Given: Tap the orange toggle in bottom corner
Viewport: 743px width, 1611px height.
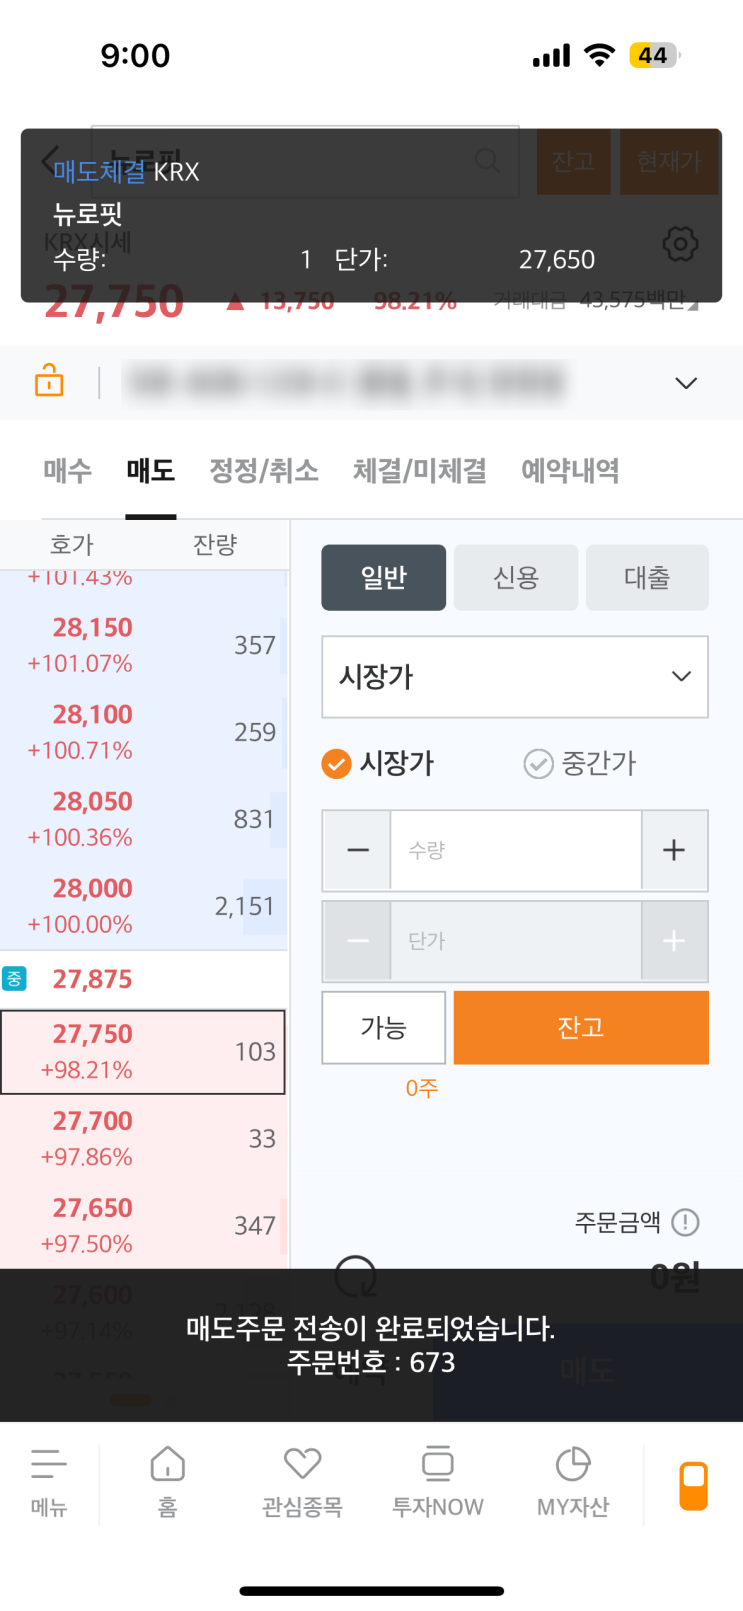Looking at the screenshot, I should point(692,1485).
